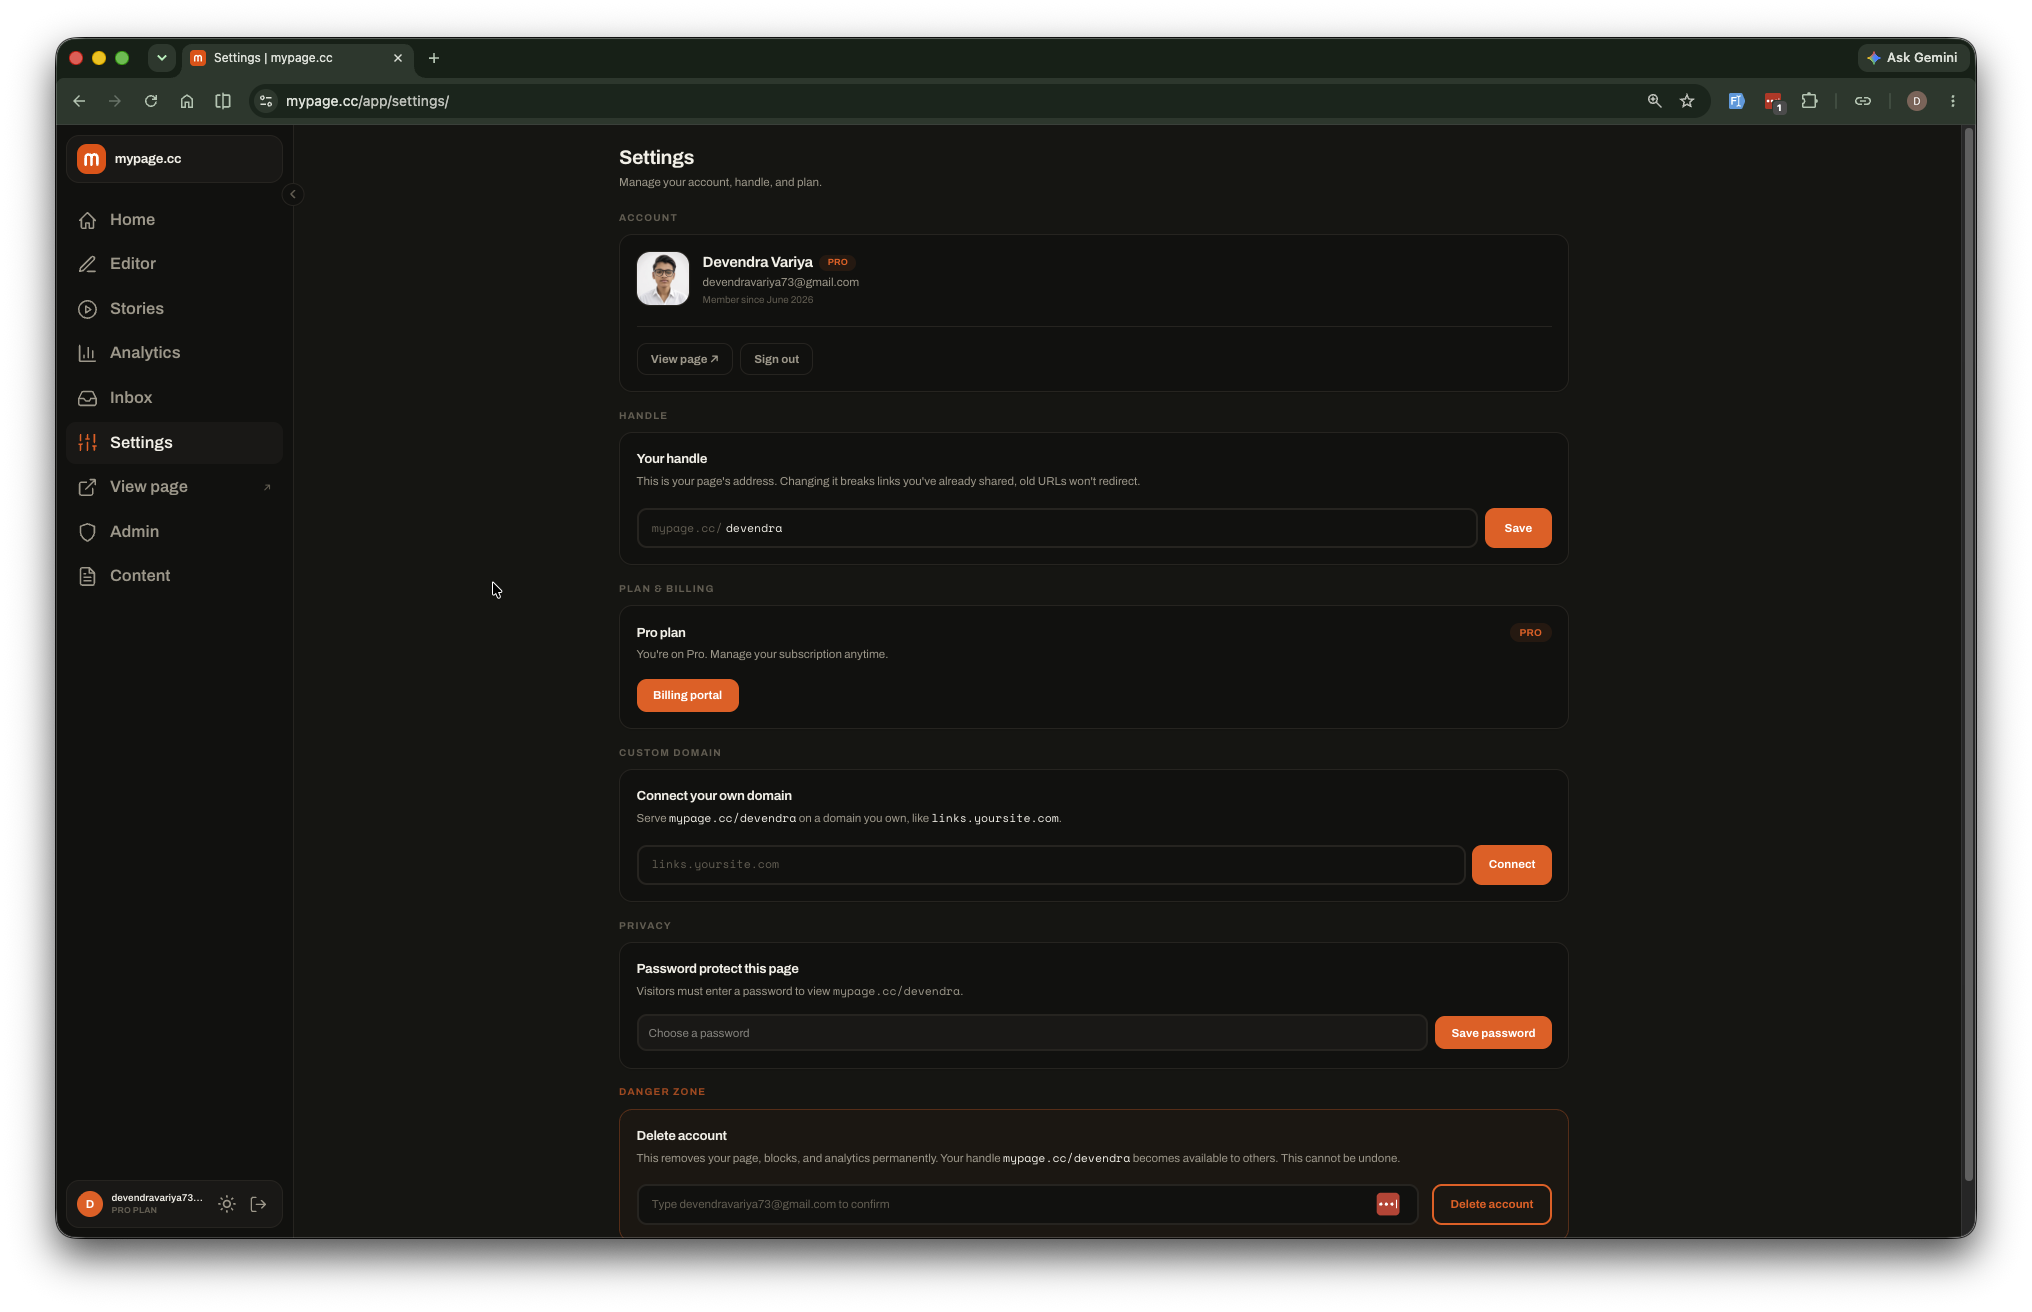
Task: Click the Inbox tray icon
Action: 88,398
